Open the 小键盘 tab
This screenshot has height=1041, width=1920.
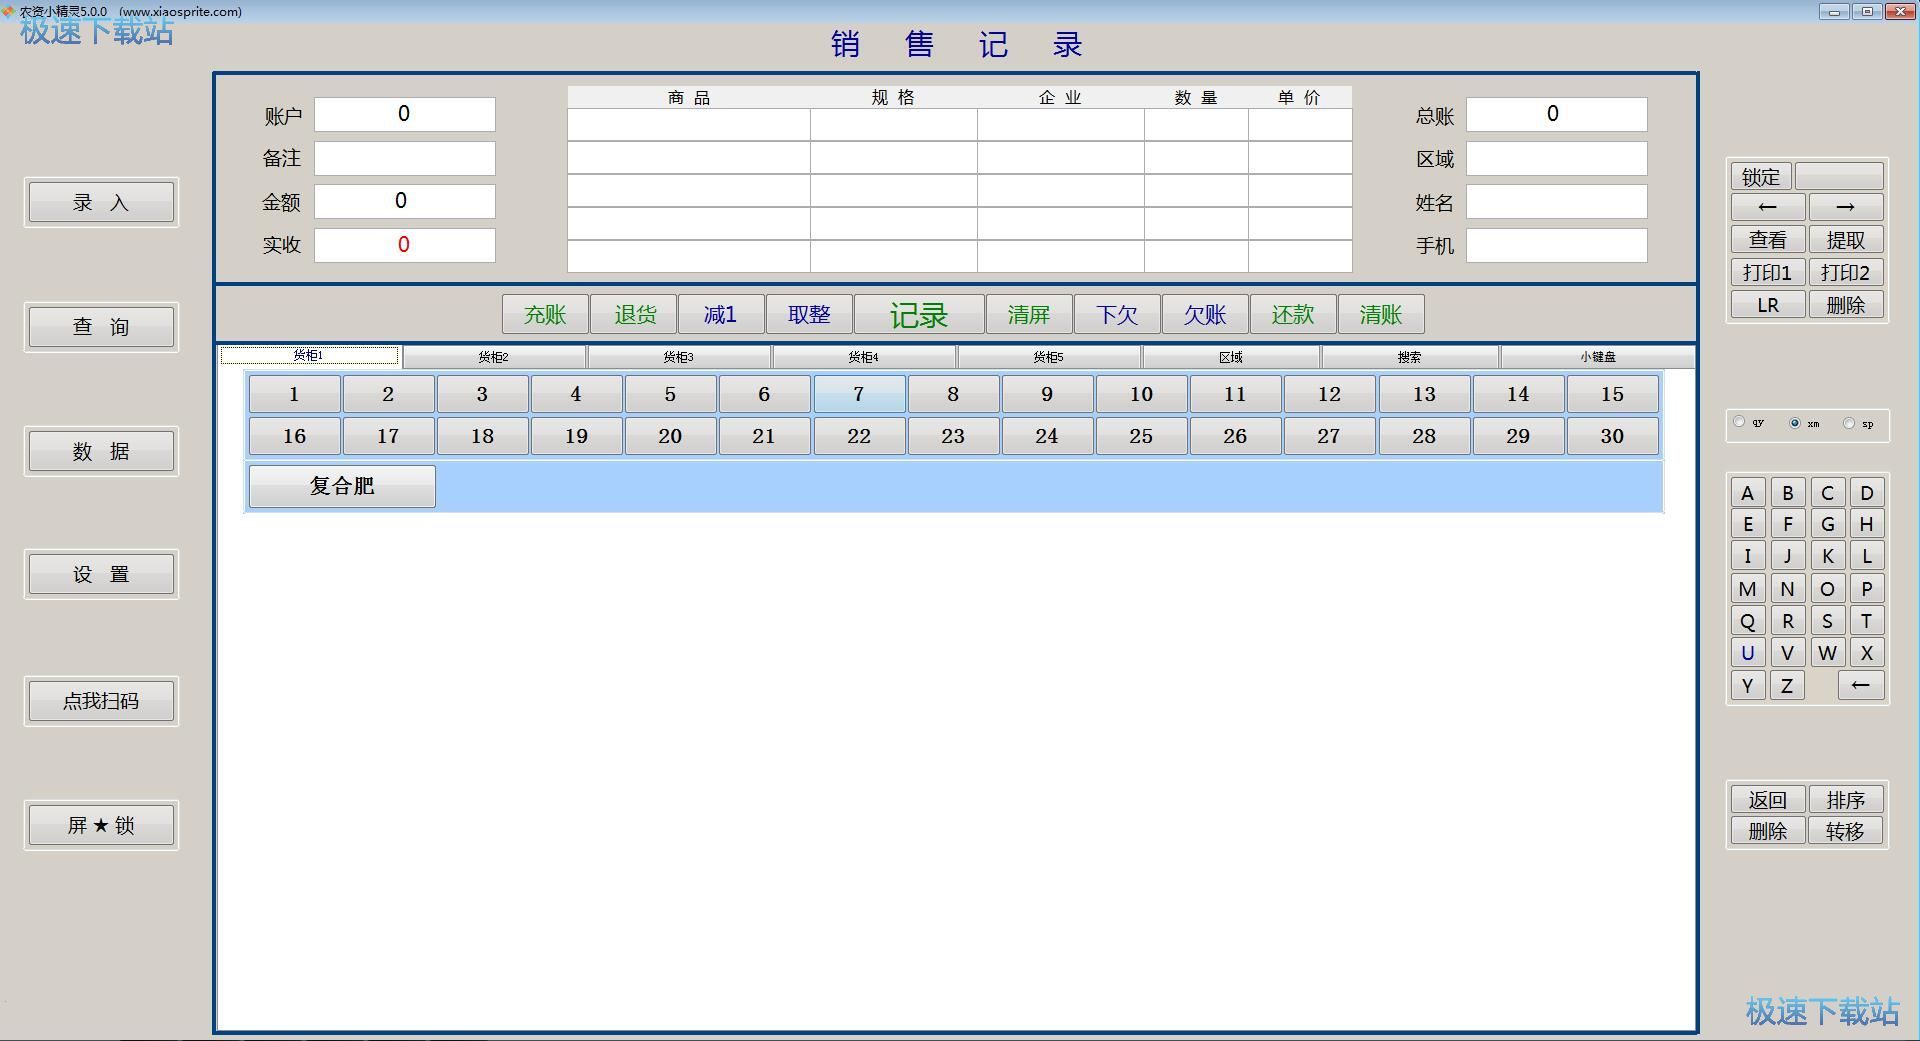click(x=1598, y=357)
